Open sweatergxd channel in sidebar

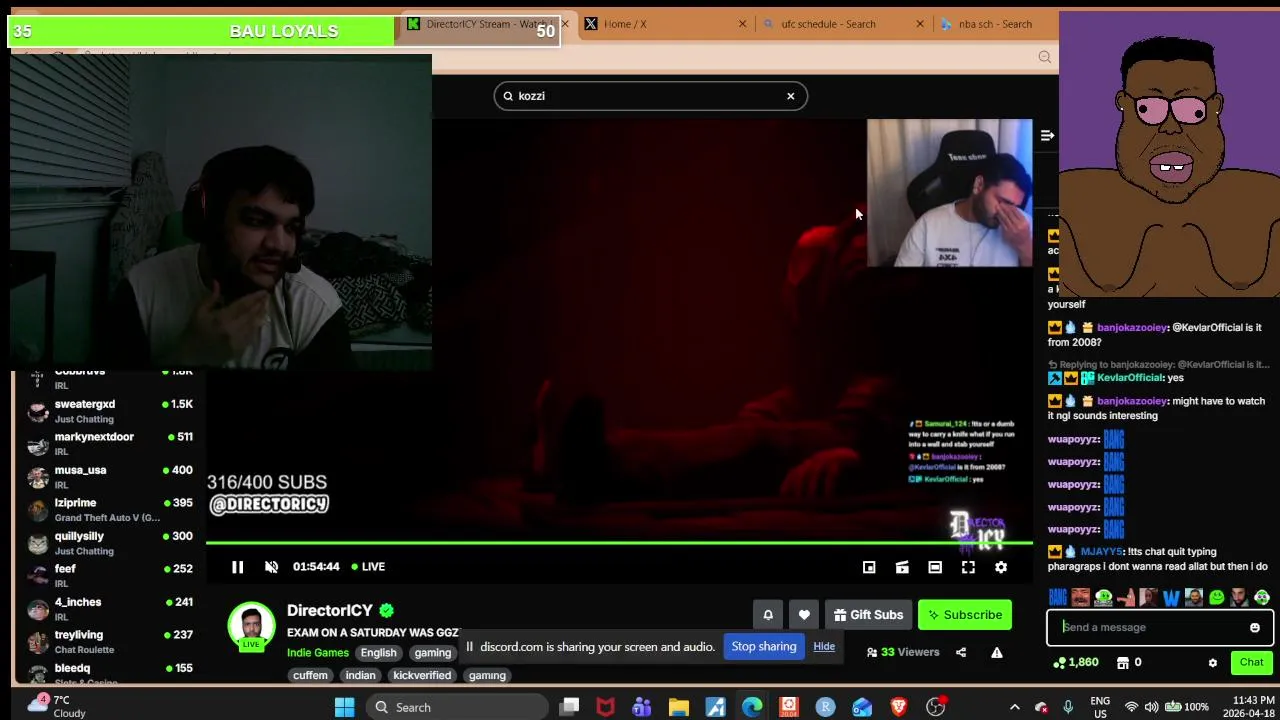click(x=110, y=411)
